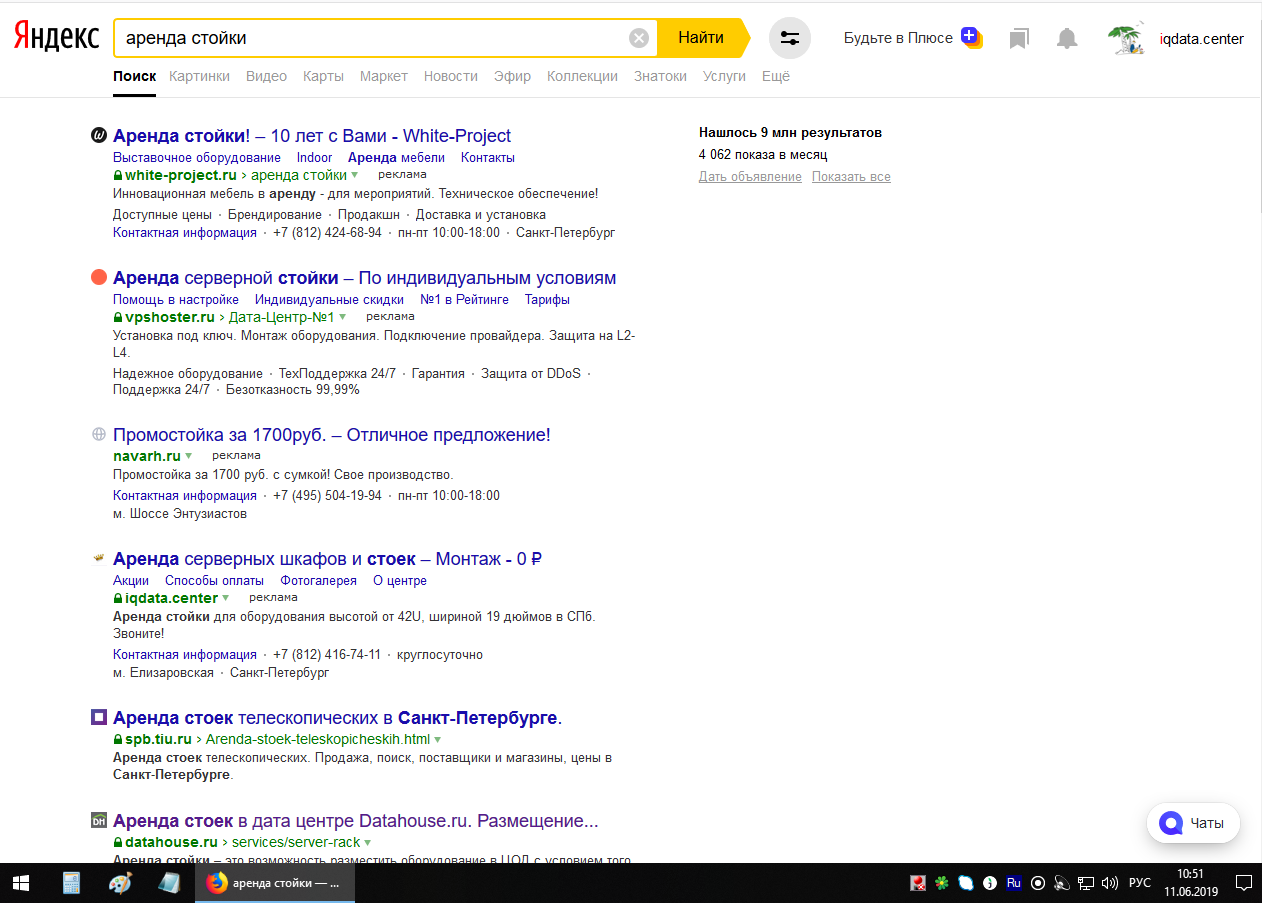This screenshot has height=903, width=1262.
Task: Switch to Картинки tab
Action: (x=199, y=76)
